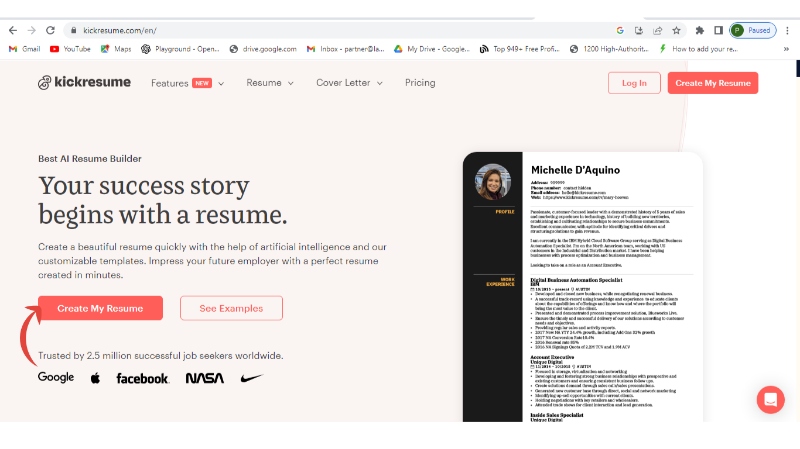
Task: Bookmark this page with the star icon
Action: coord(677,31)
